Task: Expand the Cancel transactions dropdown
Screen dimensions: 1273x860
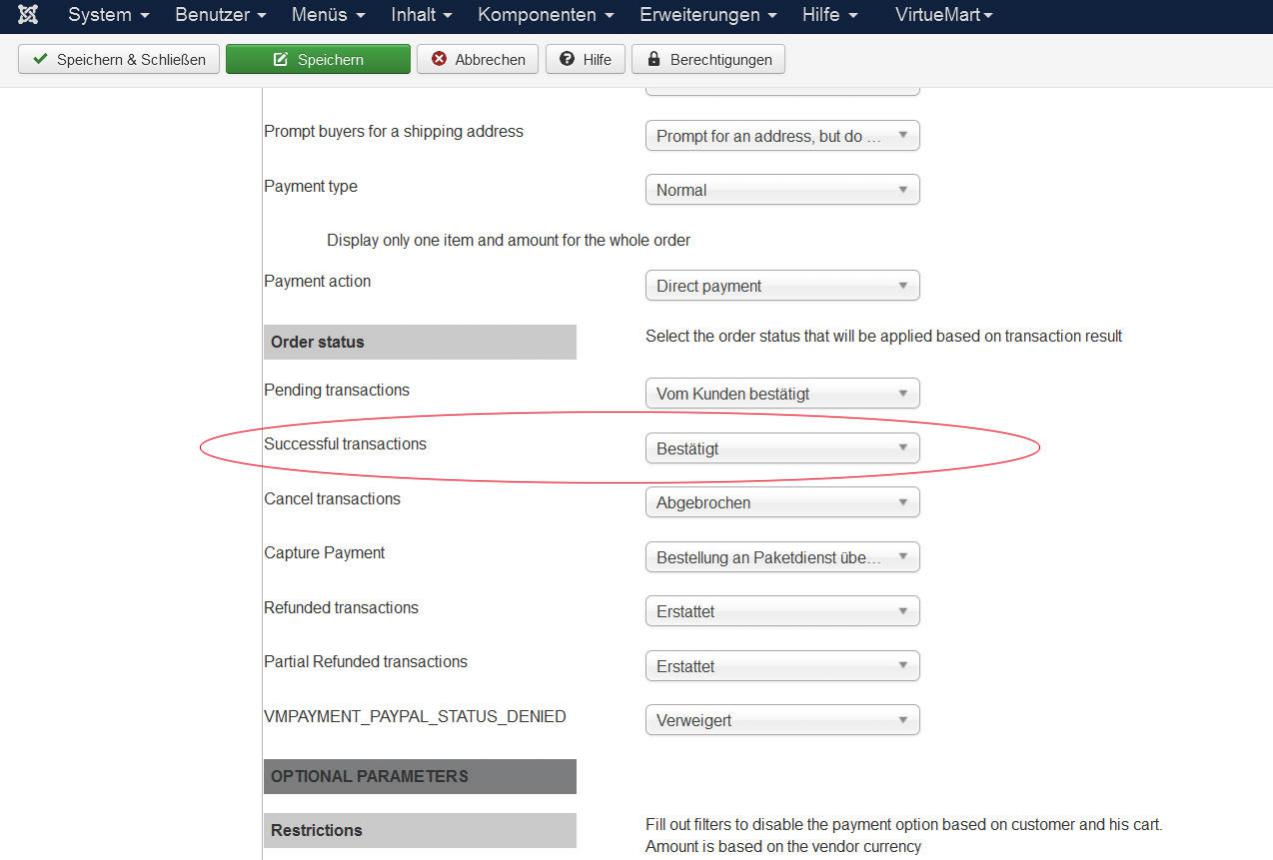Action: tap(782, 503)
